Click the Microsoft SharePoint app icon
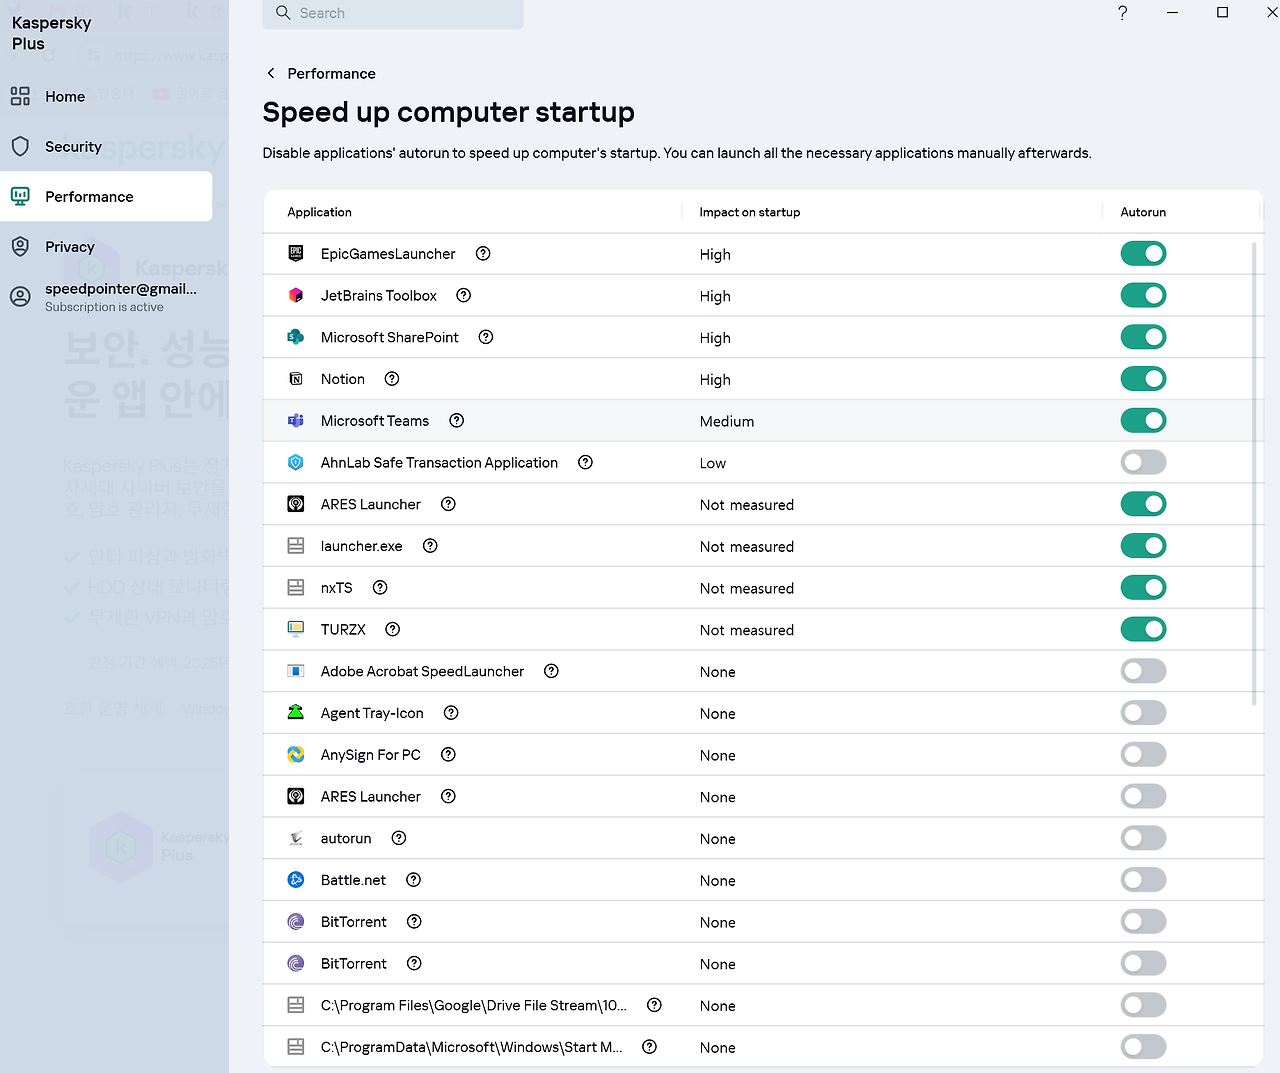The image size is (1280, 1073). tap(296, 338)
